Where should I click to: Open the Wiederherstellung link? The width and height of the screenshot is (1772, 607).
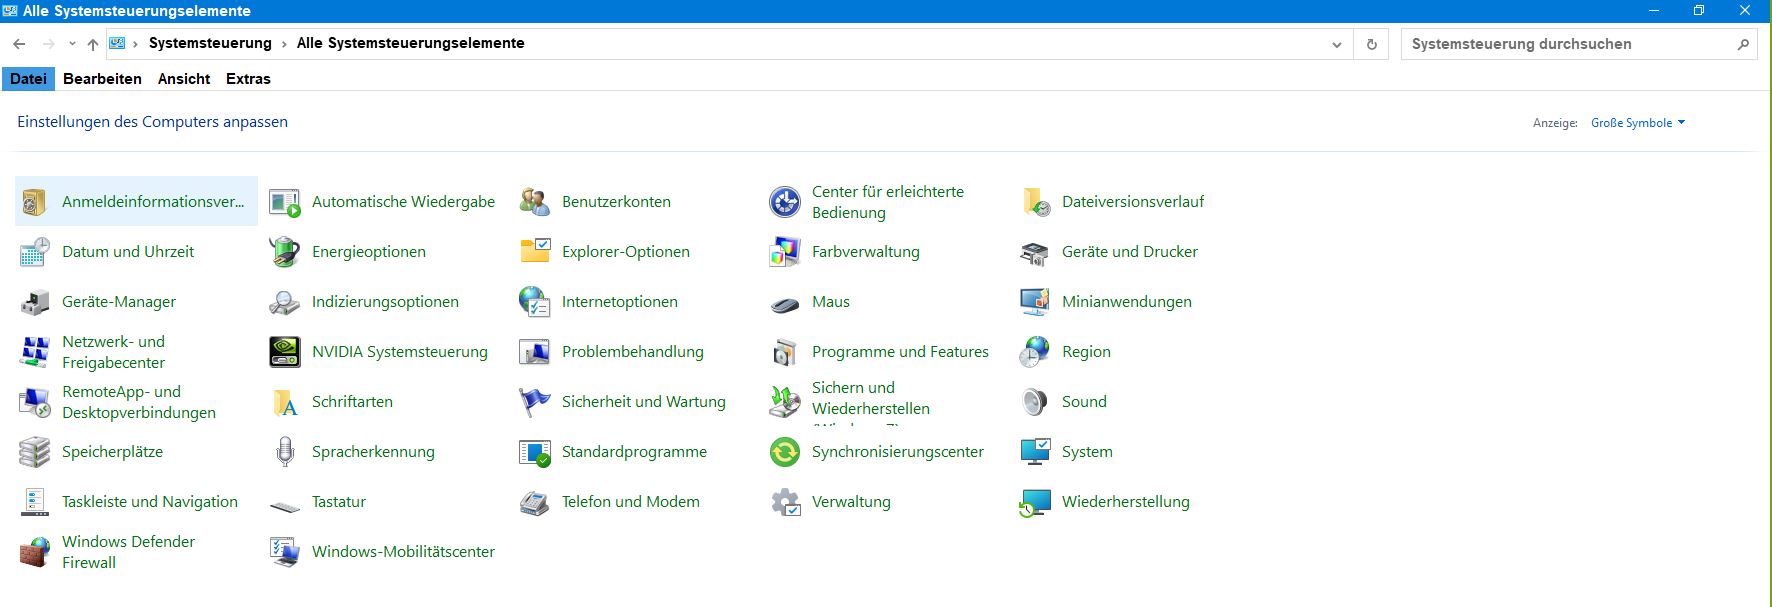tap(1126, 502)
